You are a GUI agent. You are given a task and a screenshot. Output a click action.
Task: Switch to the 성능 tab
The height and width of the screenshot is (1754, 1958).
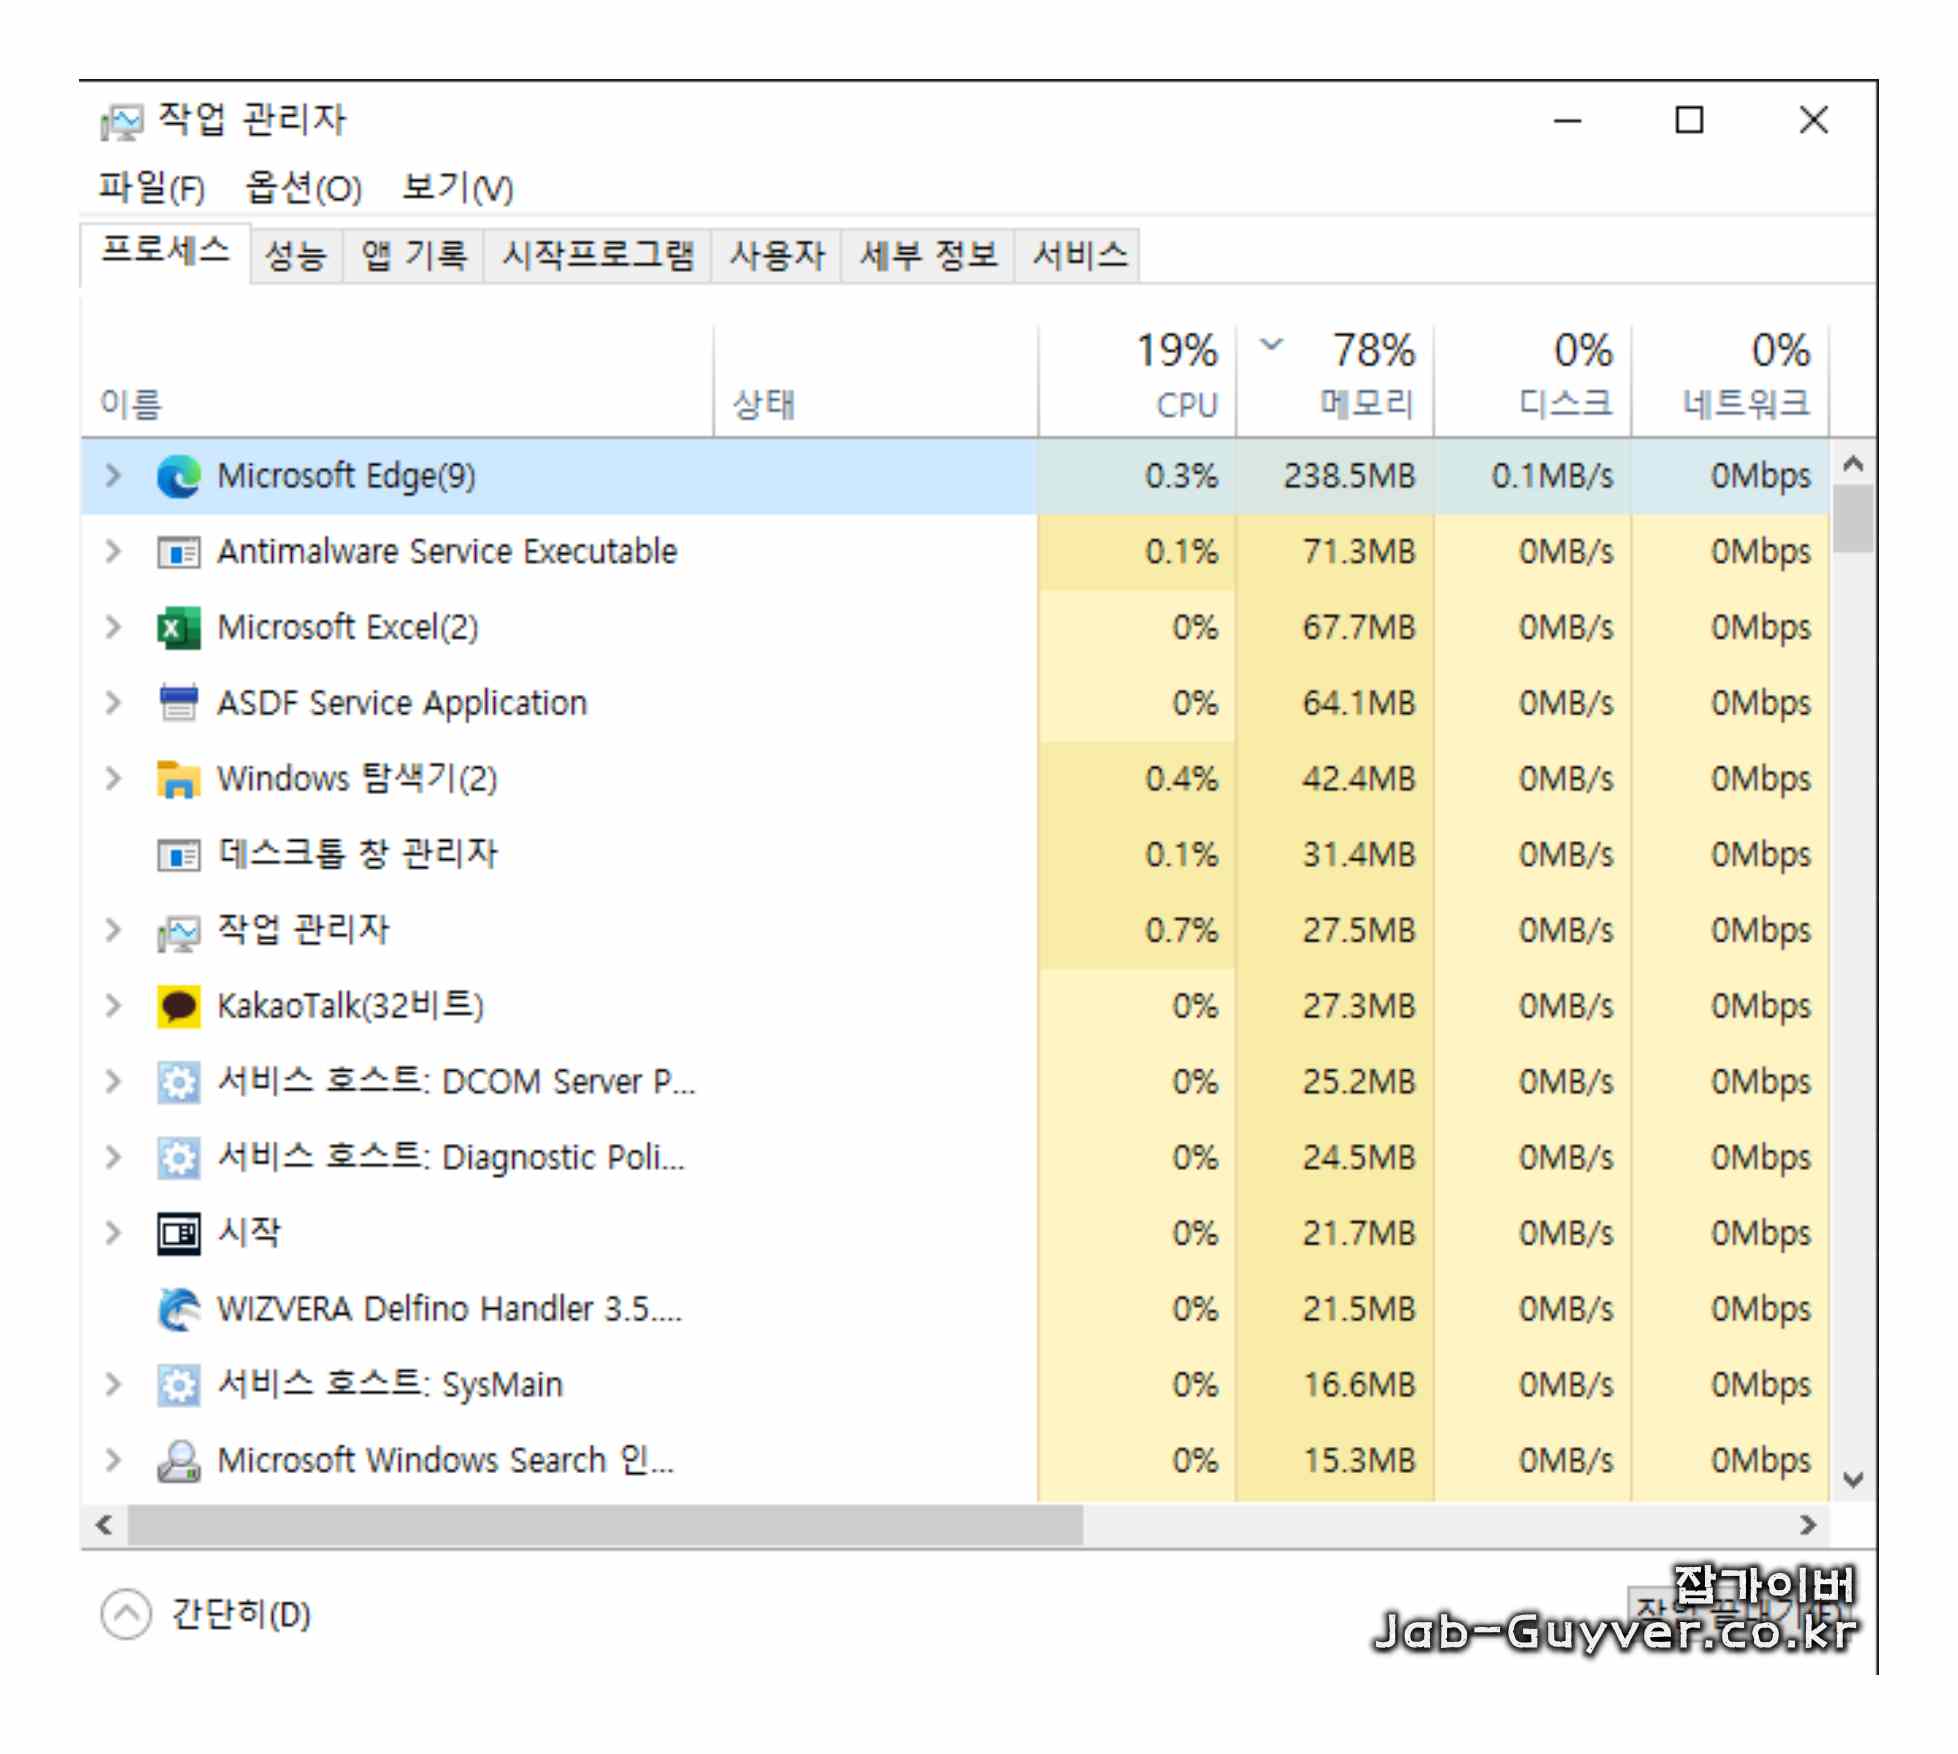tap(295, 256)
